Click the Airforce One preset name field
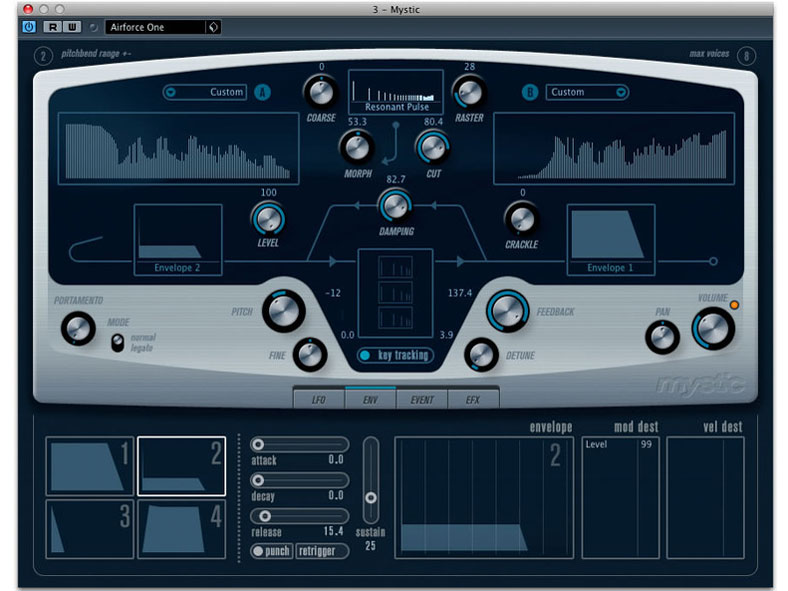Screen dimensions: 788x591 [x=155, y=27]
